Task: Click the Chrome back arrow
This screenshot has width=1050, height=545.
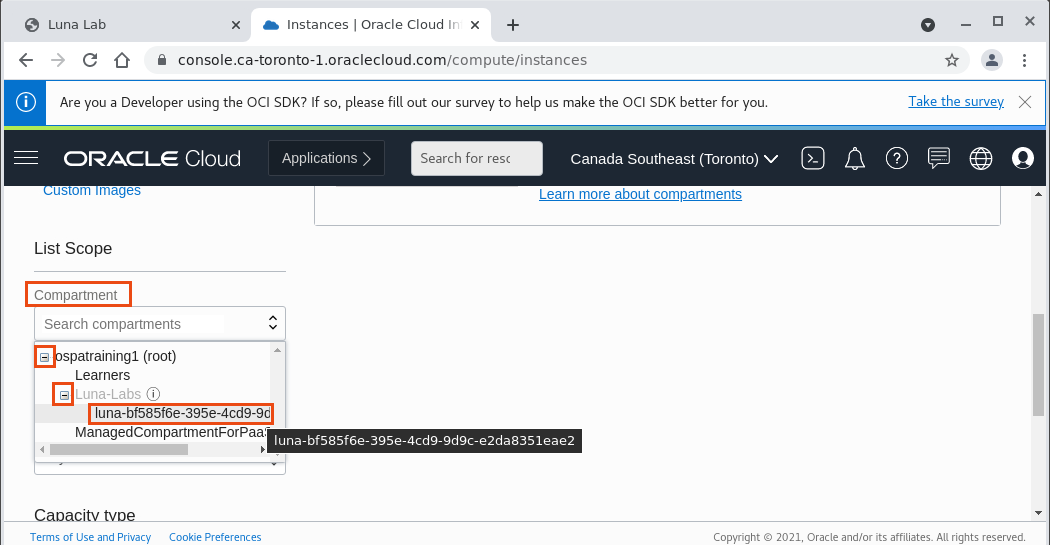Action: click(x=25, y=60)
